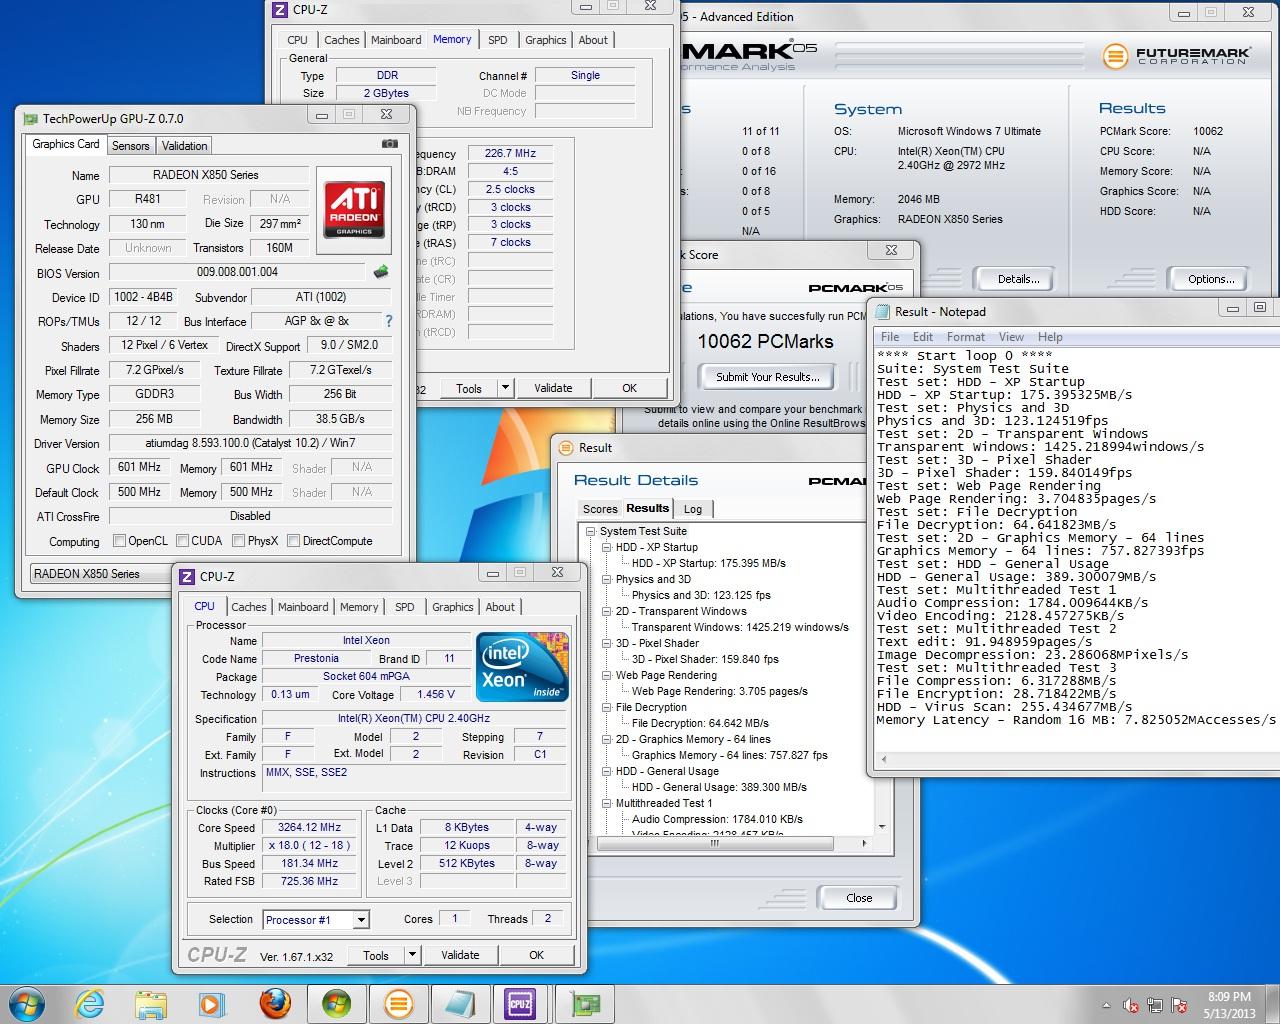The width and height of the screenshot is (1280, 1024).
Task: Click the Windows flag taskbar button
Action: [337, 1003]
